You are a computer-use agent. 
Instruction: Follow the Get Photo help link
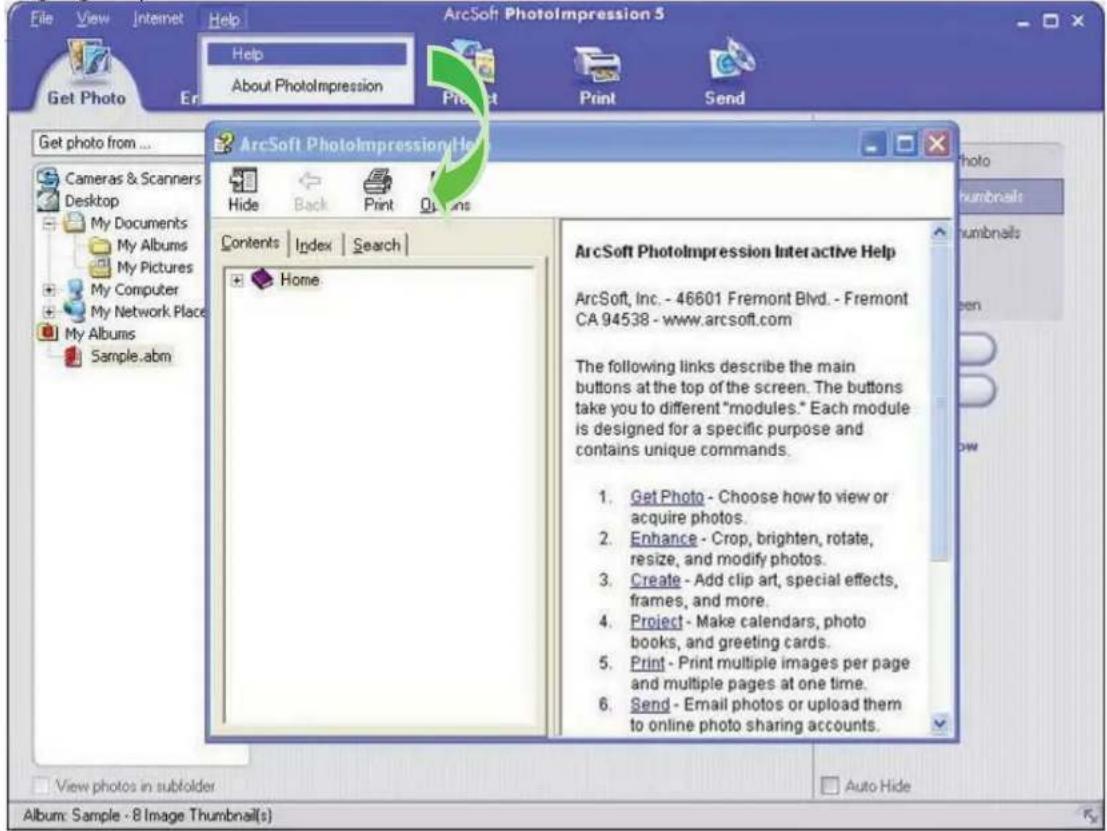tap(667, 497)
